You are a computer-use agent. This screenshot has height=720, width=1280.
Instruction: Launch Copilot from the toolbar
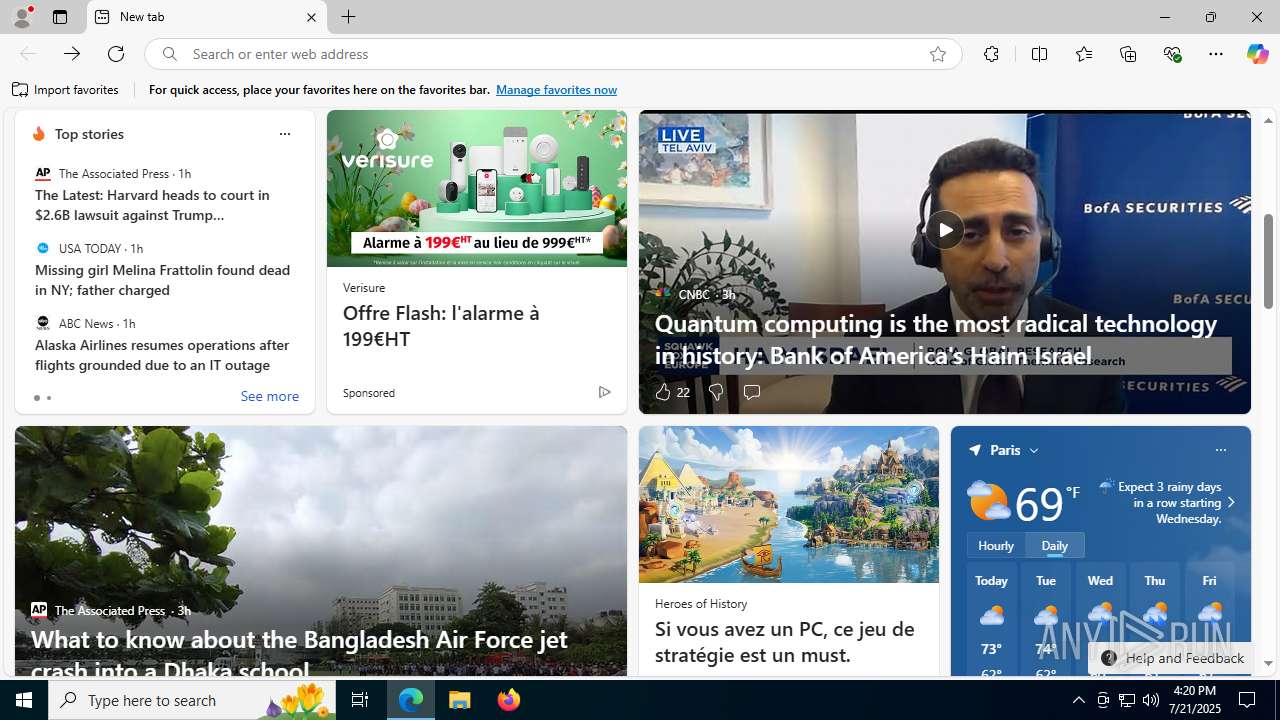1257,54
